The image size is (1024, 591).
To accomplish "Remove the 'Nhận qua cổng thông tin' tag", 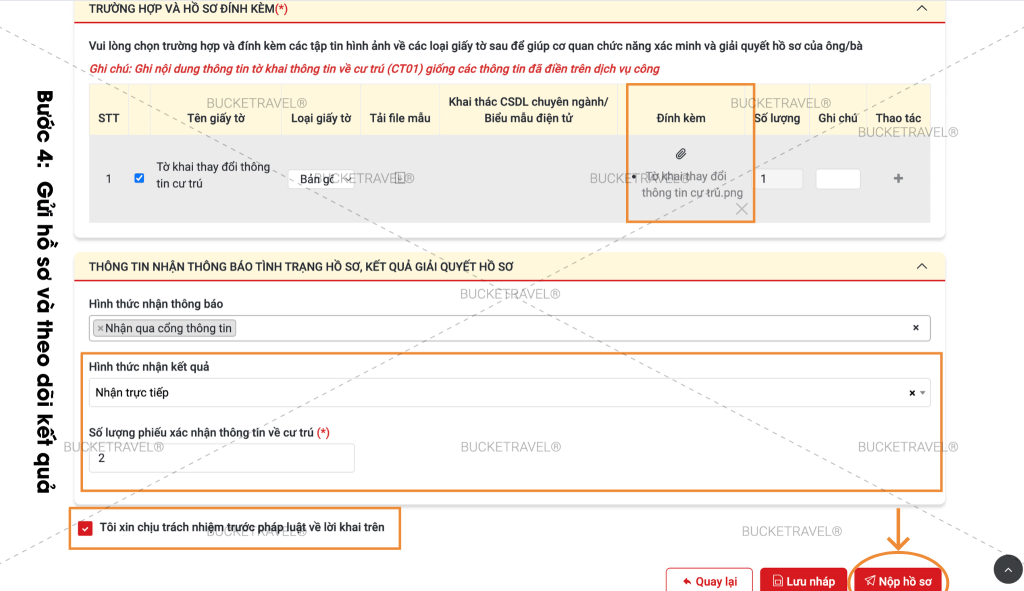I will [x=100, y=328].
